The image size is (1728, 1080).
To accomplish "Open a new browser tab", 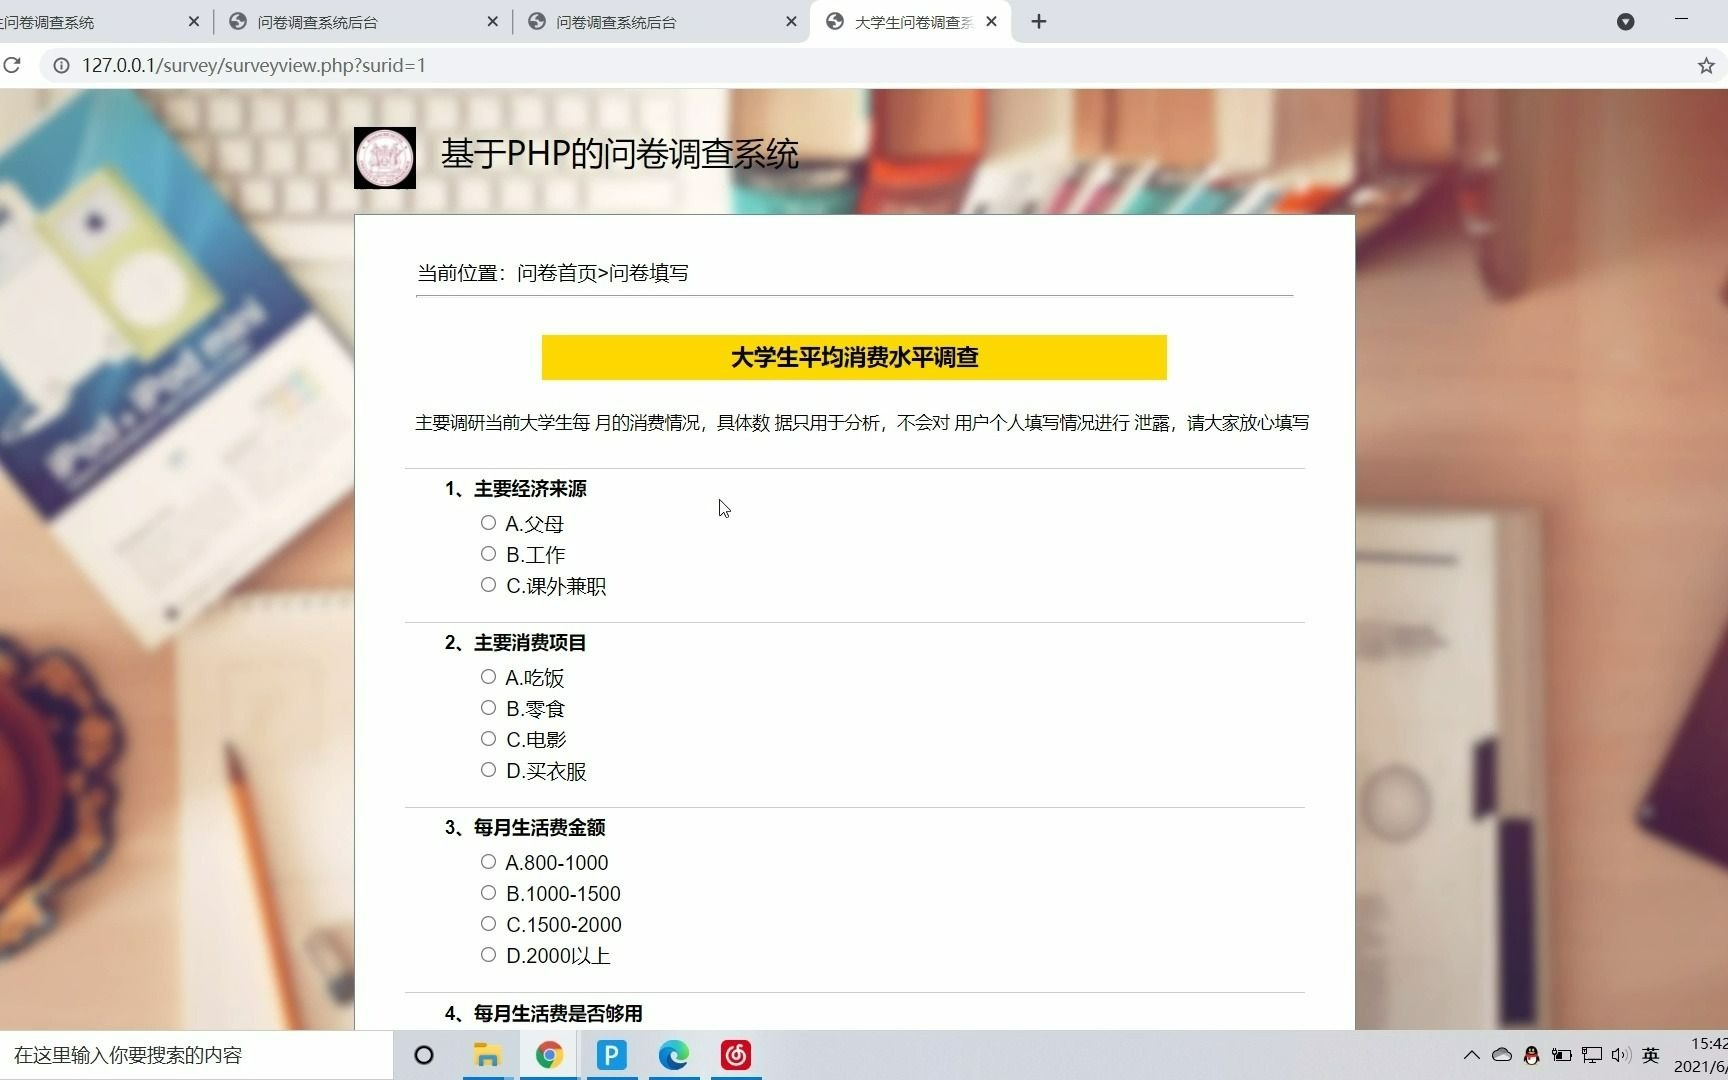I will 1039,22.
